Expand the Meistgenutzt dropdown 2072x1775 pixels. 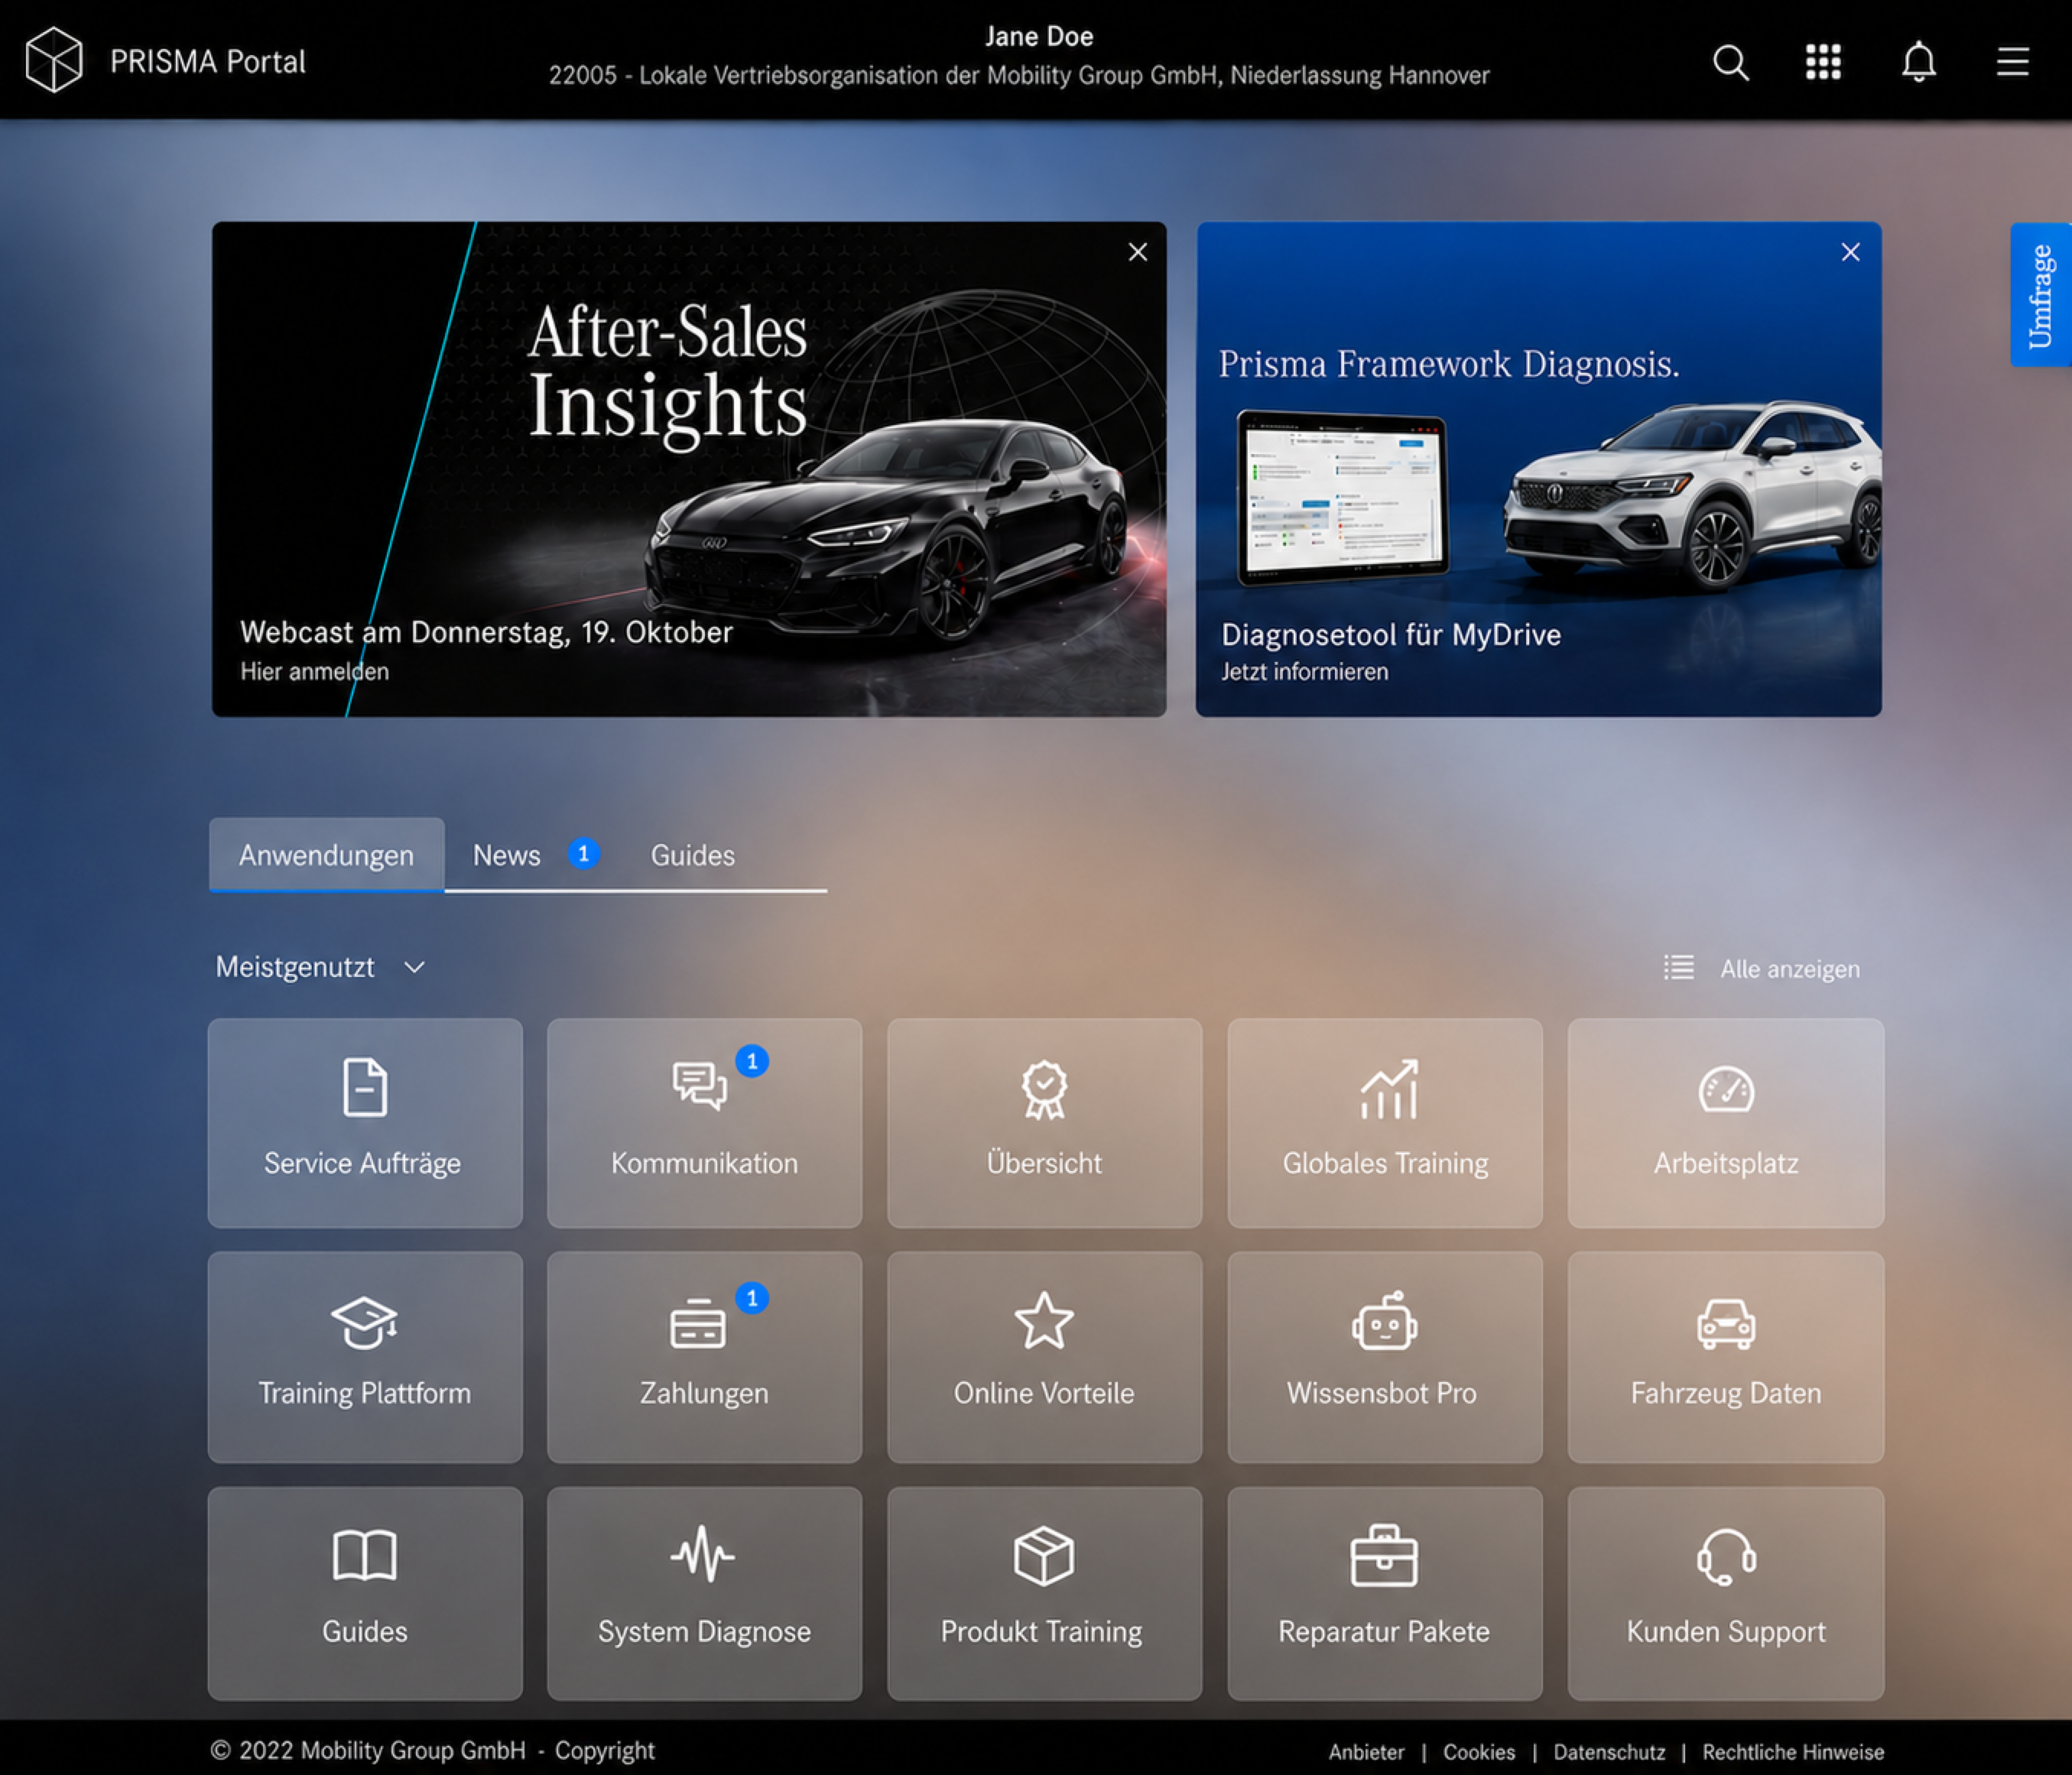point(321,967)
